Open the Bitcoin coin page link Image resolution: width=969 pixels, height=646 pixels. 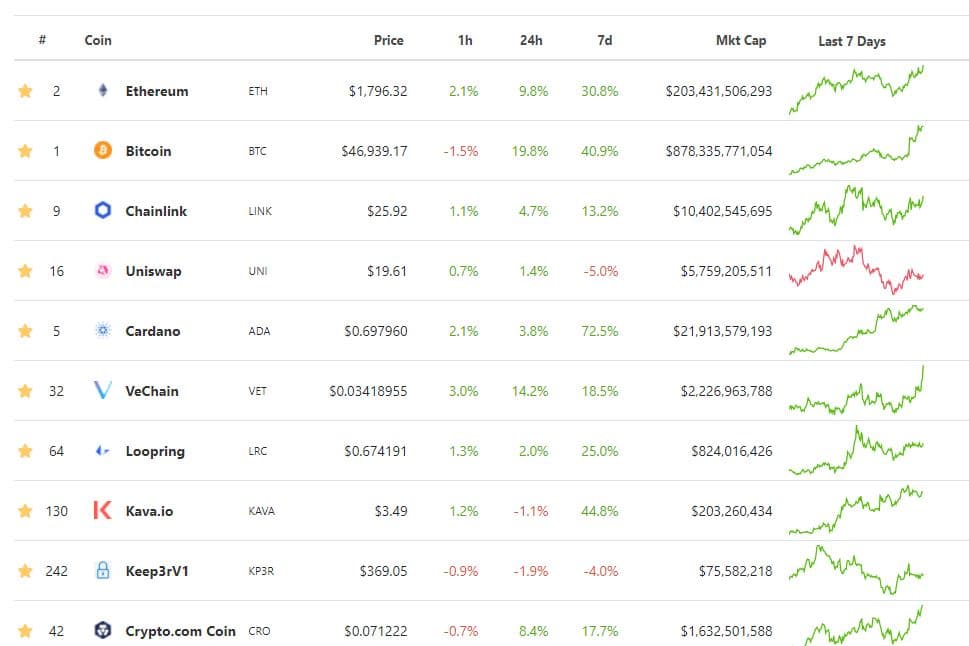(x=148, y=151)
